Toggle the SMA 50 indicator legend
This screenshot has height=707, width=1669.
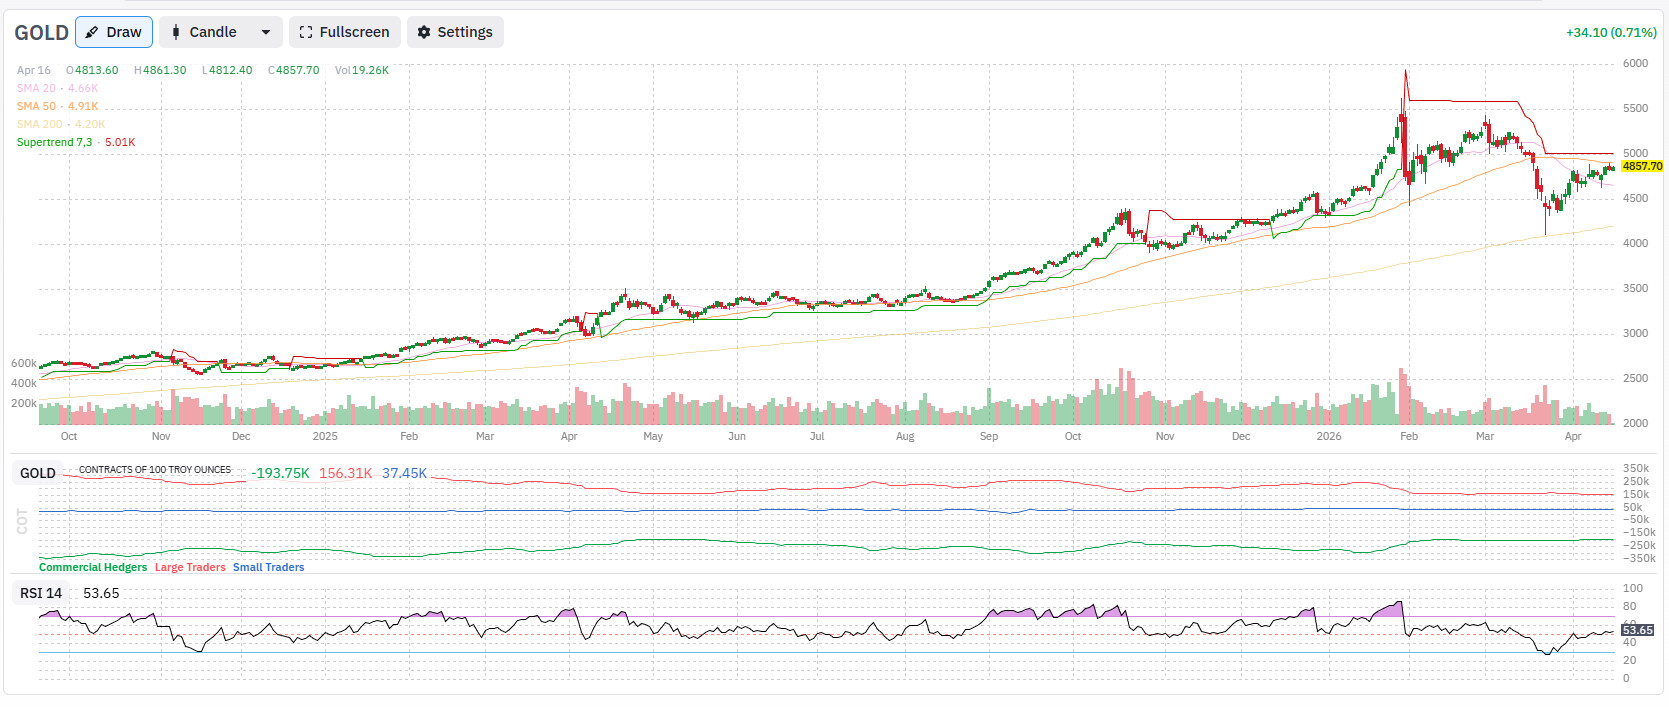click(57, 106)
